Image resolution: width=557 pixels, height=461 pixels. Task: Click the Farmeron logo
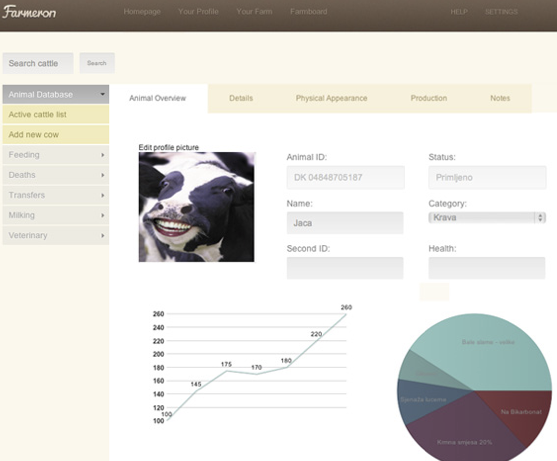pos(29,12)
